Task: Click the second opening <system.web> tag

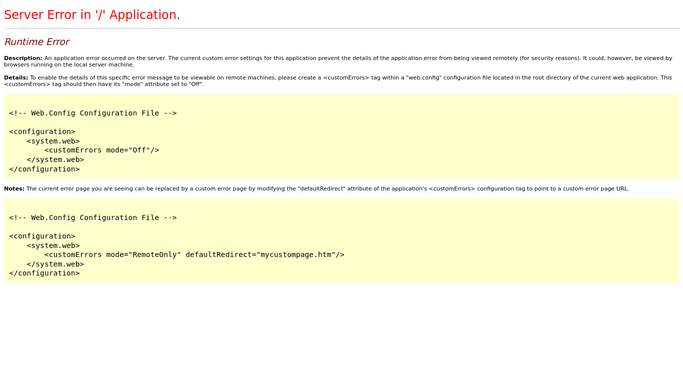Action: [53, 246]
